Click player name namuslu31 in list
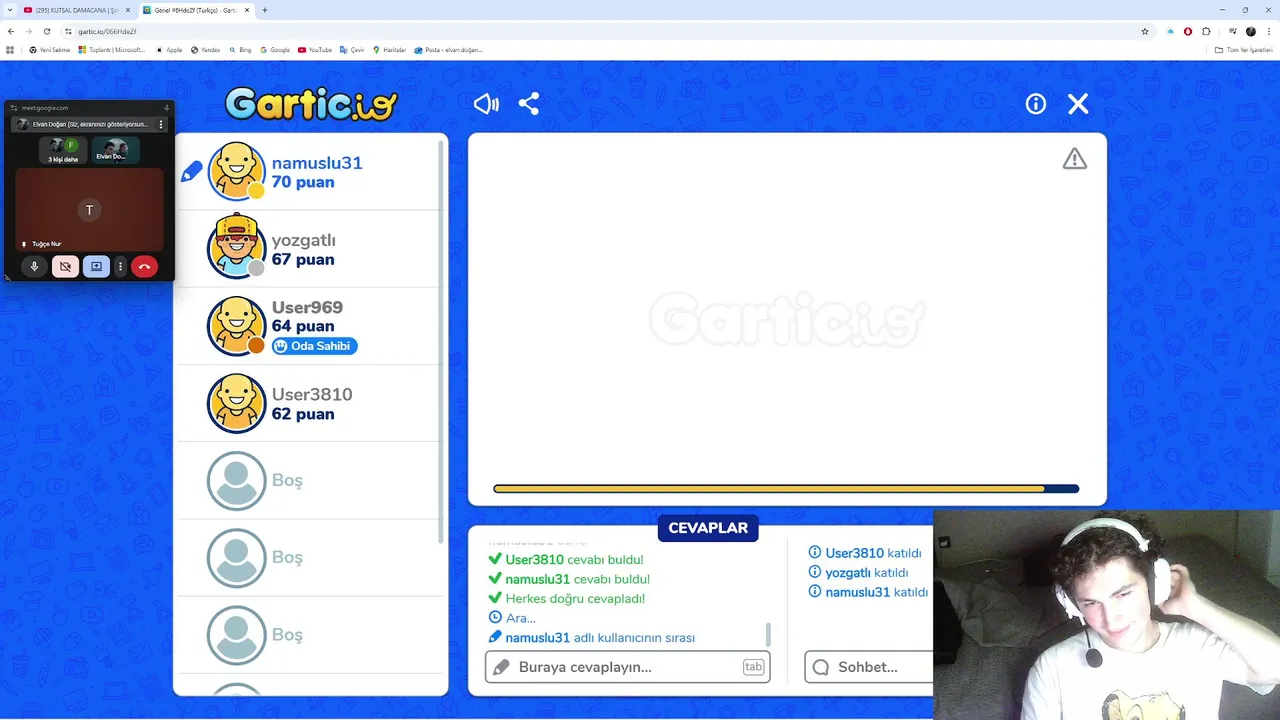The image size is (1280, 720). click(317, 163)
